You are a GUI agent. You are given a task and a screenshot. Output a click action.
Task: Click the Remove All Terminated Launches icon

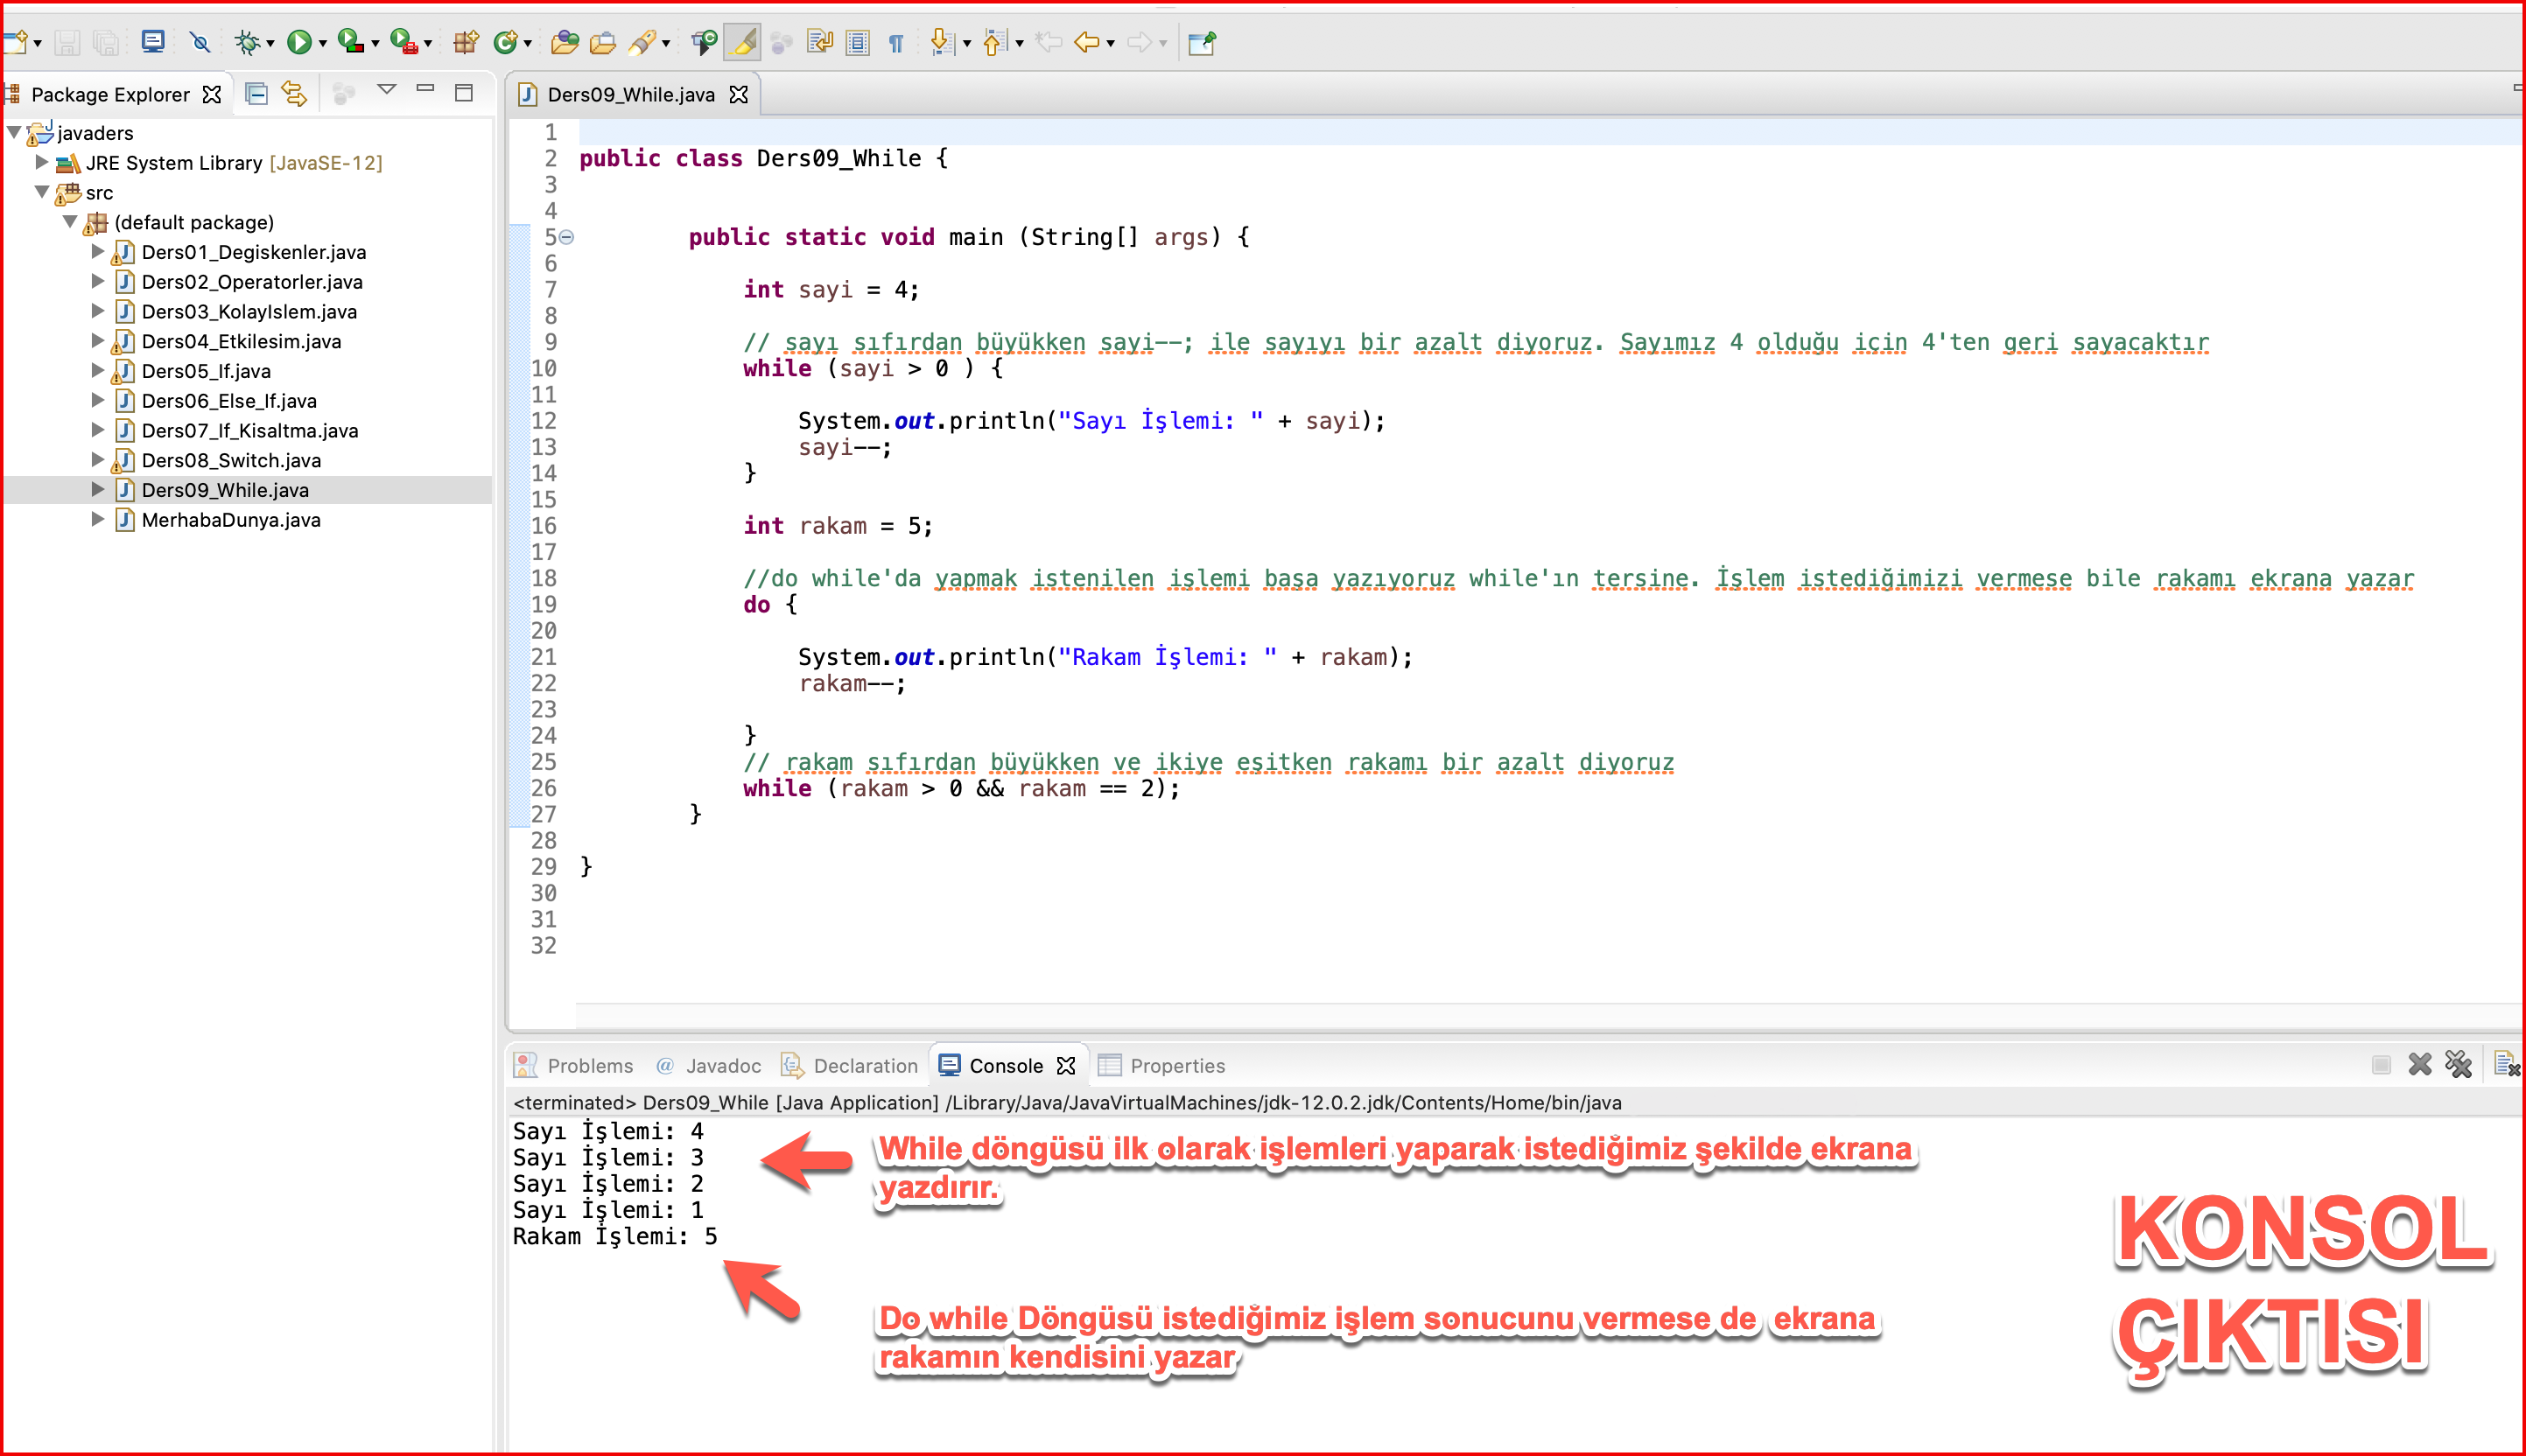pyautogui.click(x=2458, y=1064)
